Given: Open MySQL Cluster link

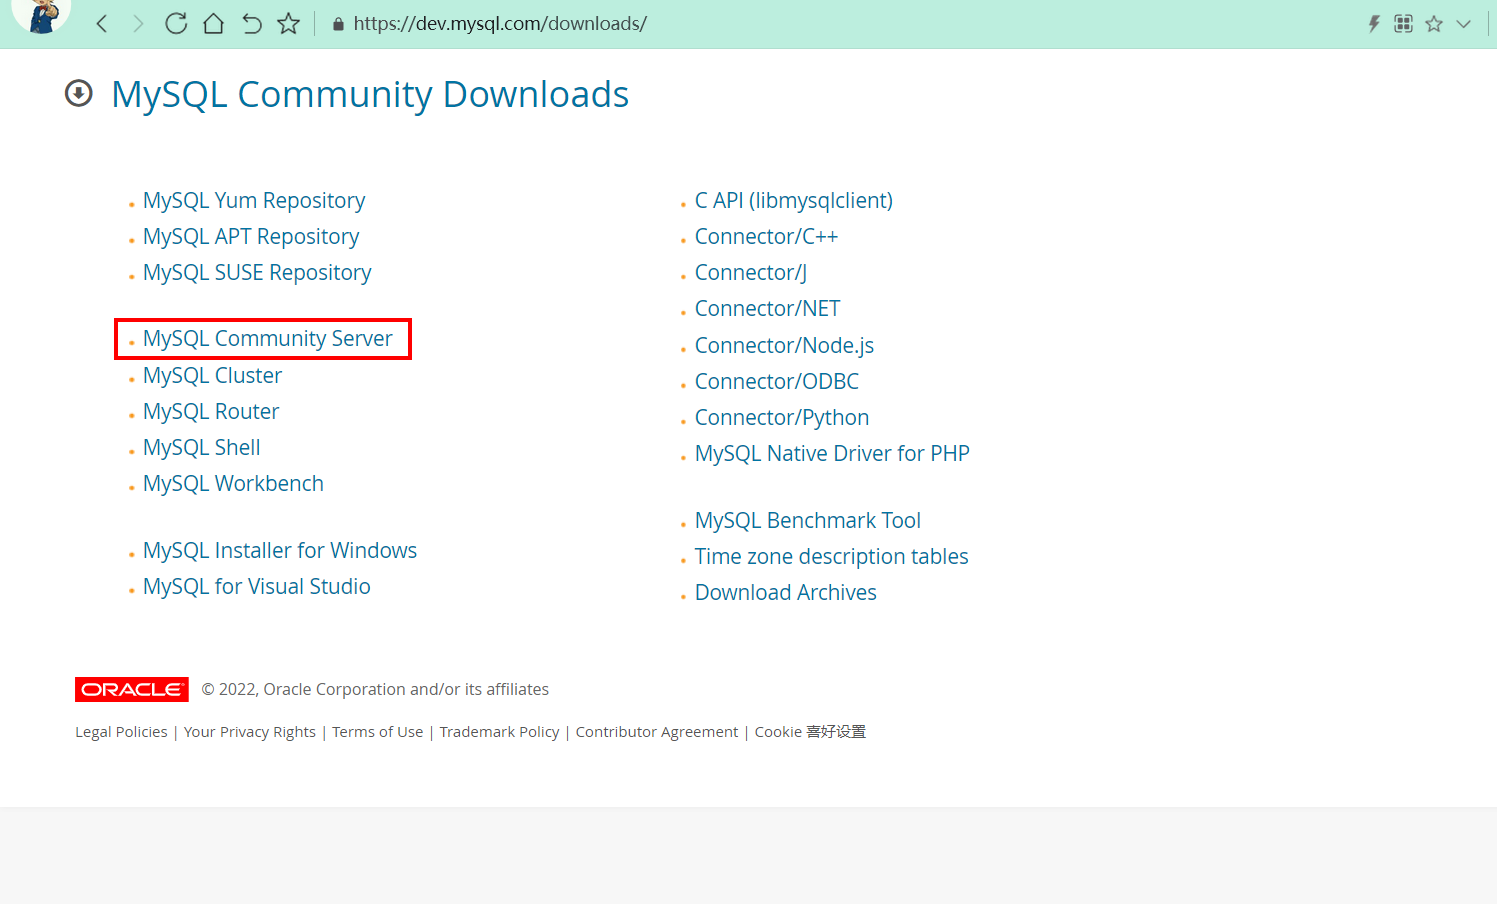Looking at the screenshot, I should [212, 375].
